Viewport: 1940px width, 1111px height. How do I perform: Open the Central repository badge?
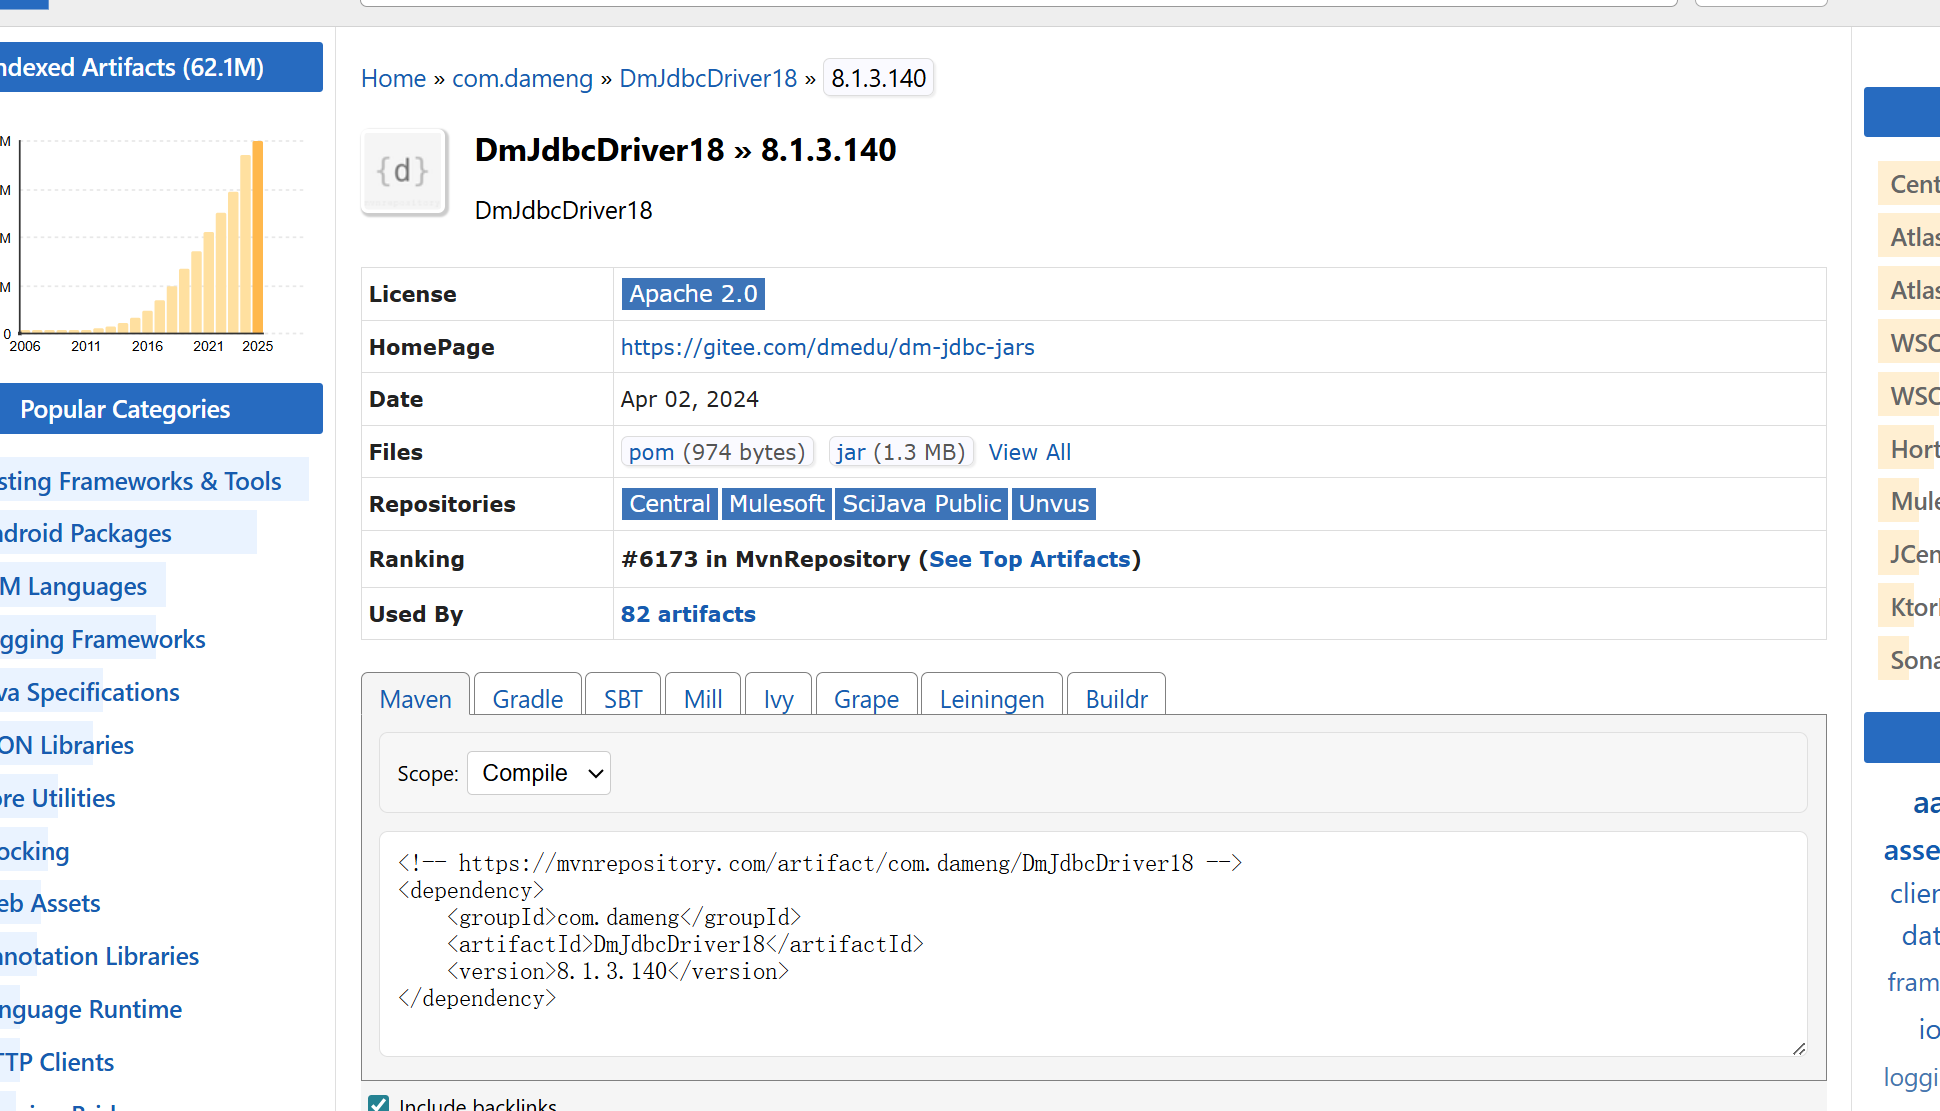(669, 504)
